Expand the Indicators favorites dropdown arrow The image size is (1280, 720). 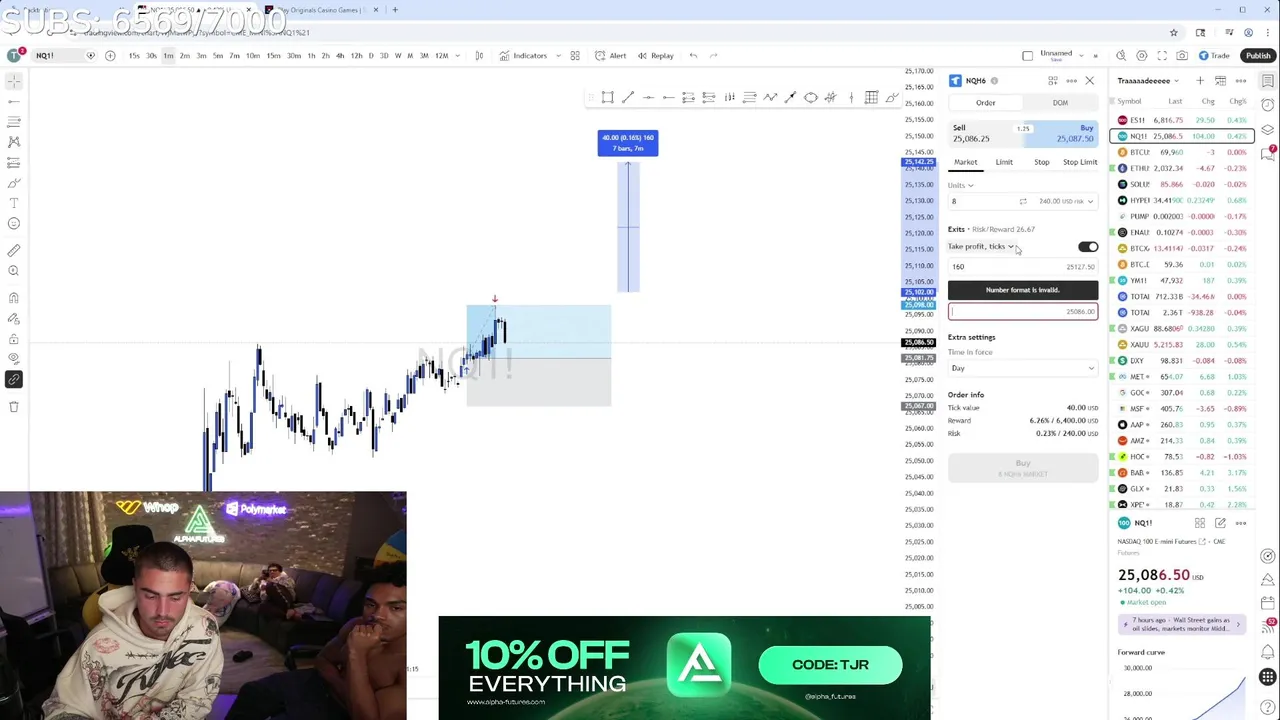tap(558, 56)
